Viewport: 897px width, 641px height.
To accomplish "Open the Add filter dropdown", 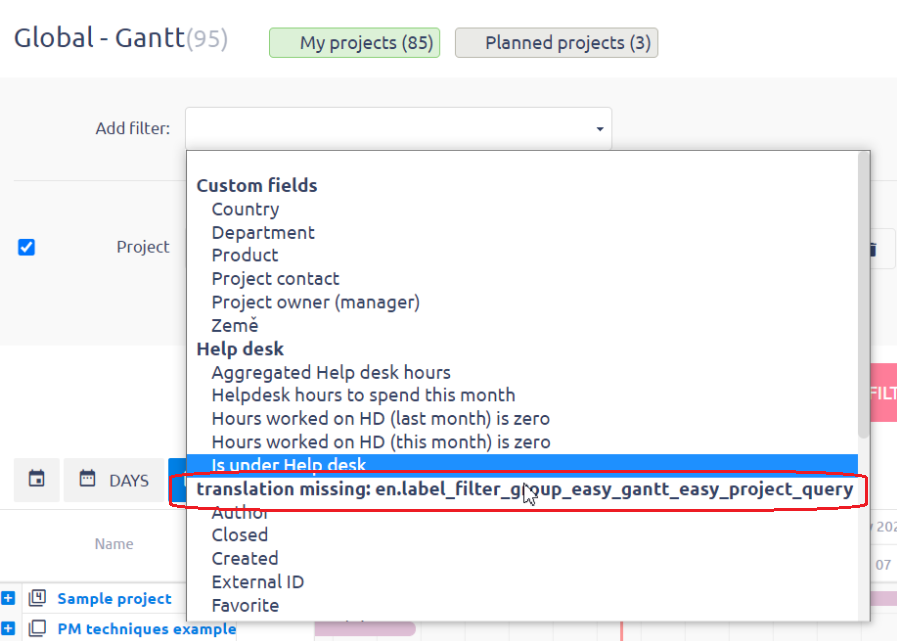I will pyautogui.click(x=398, y=128).
